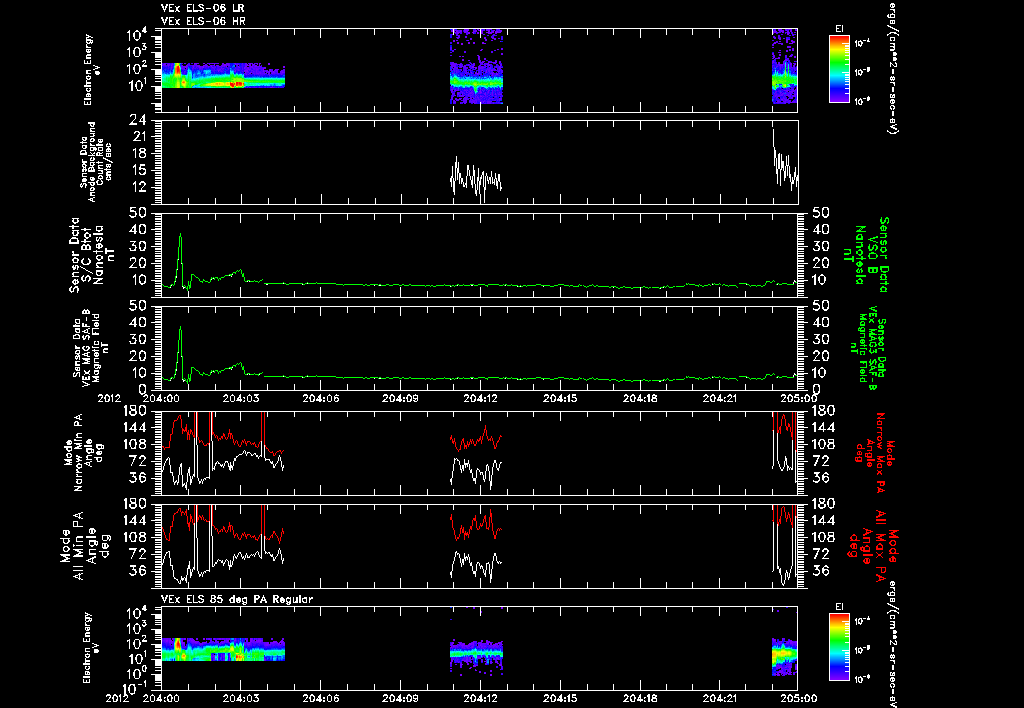Click the red "All Max PA Angle" label
Image resolution: width=1024 pixels, height=708 pixels.
[874, 545]
